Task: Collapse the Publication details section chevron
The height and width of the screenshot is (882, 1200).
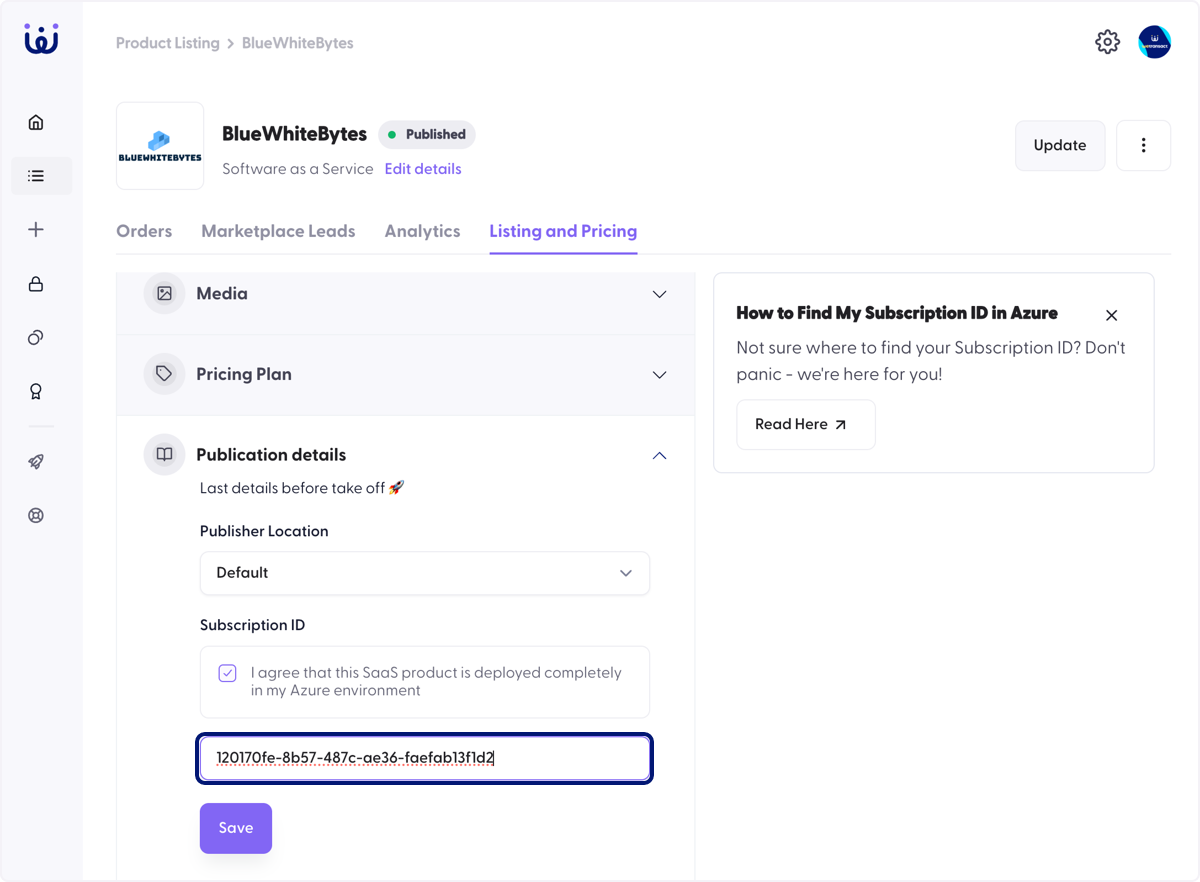Action: [659, 455]
